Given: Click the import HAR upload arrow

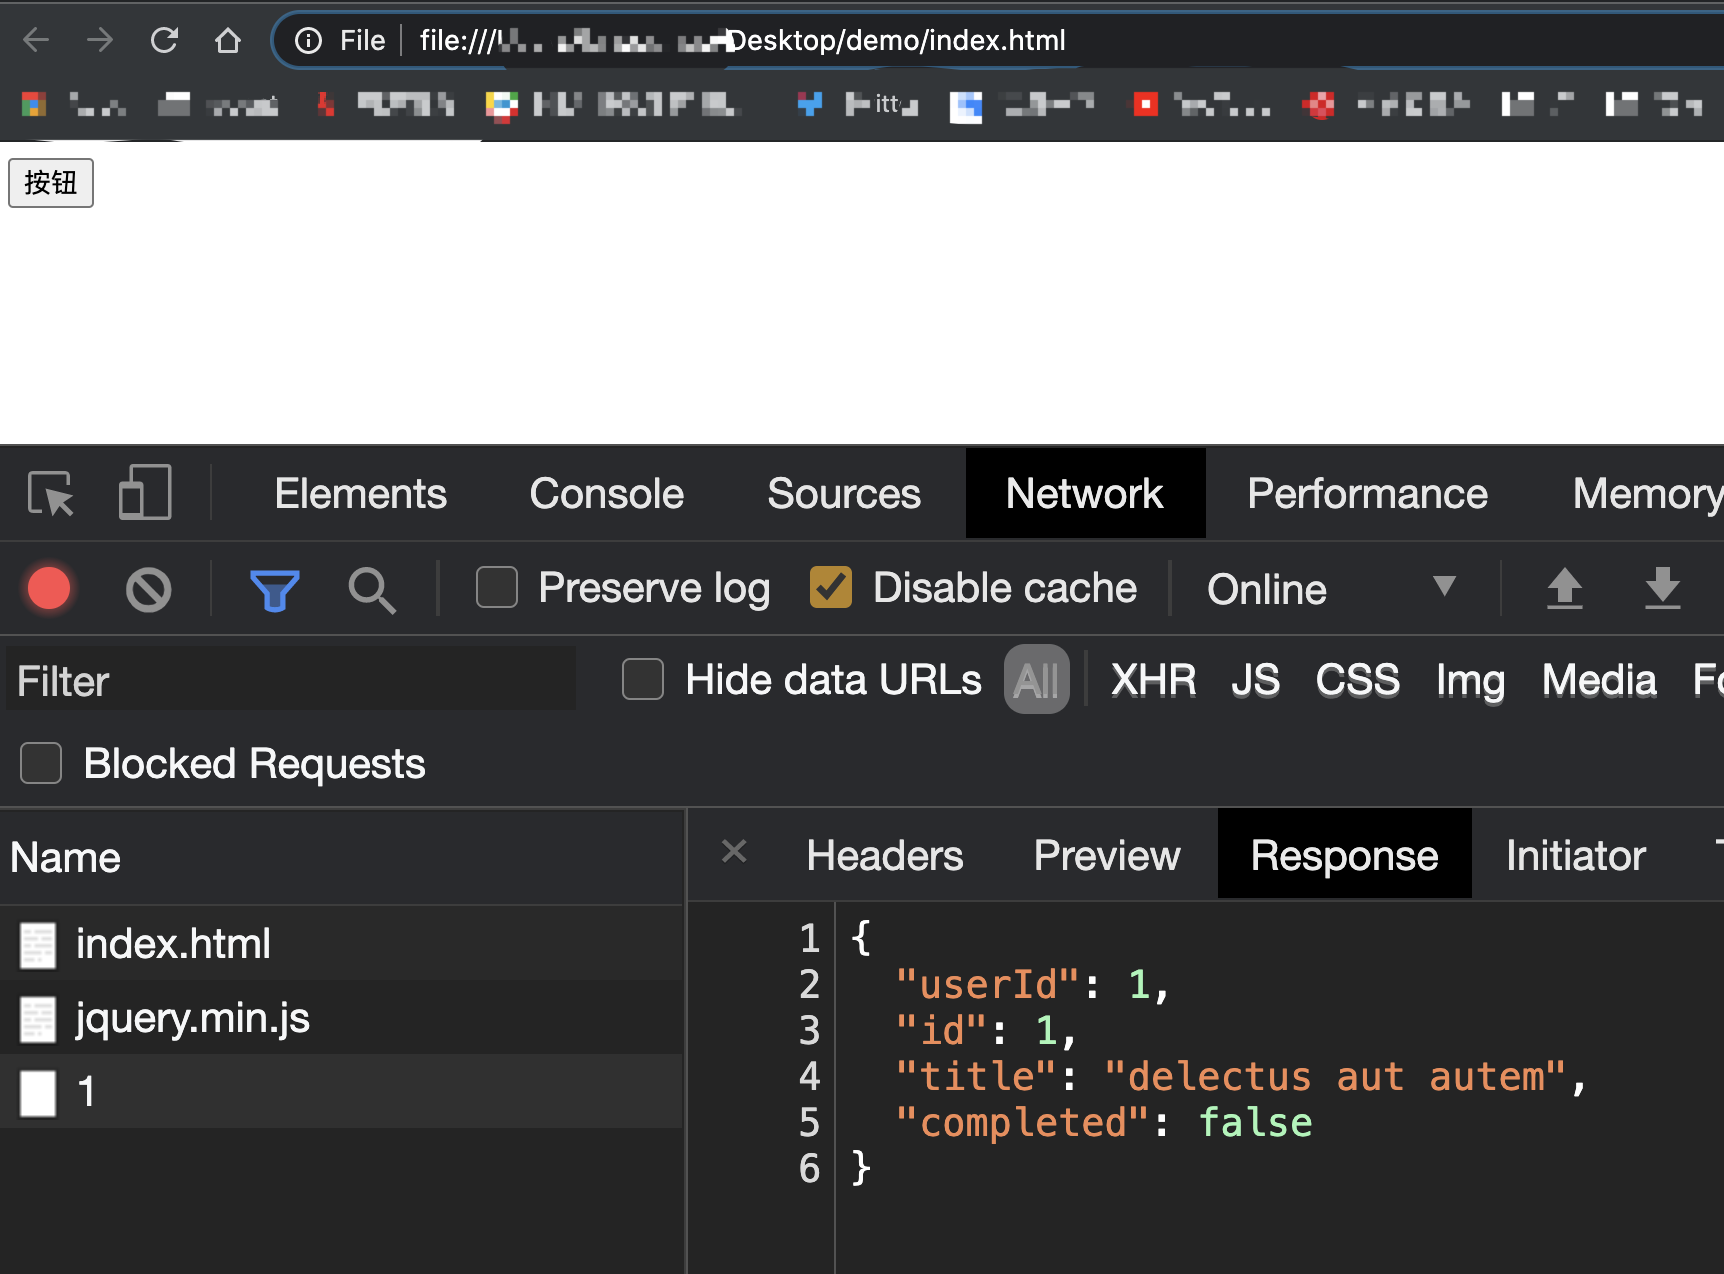Looking at the screenshot, I should pyautogui.click(x=1564, y=588).
